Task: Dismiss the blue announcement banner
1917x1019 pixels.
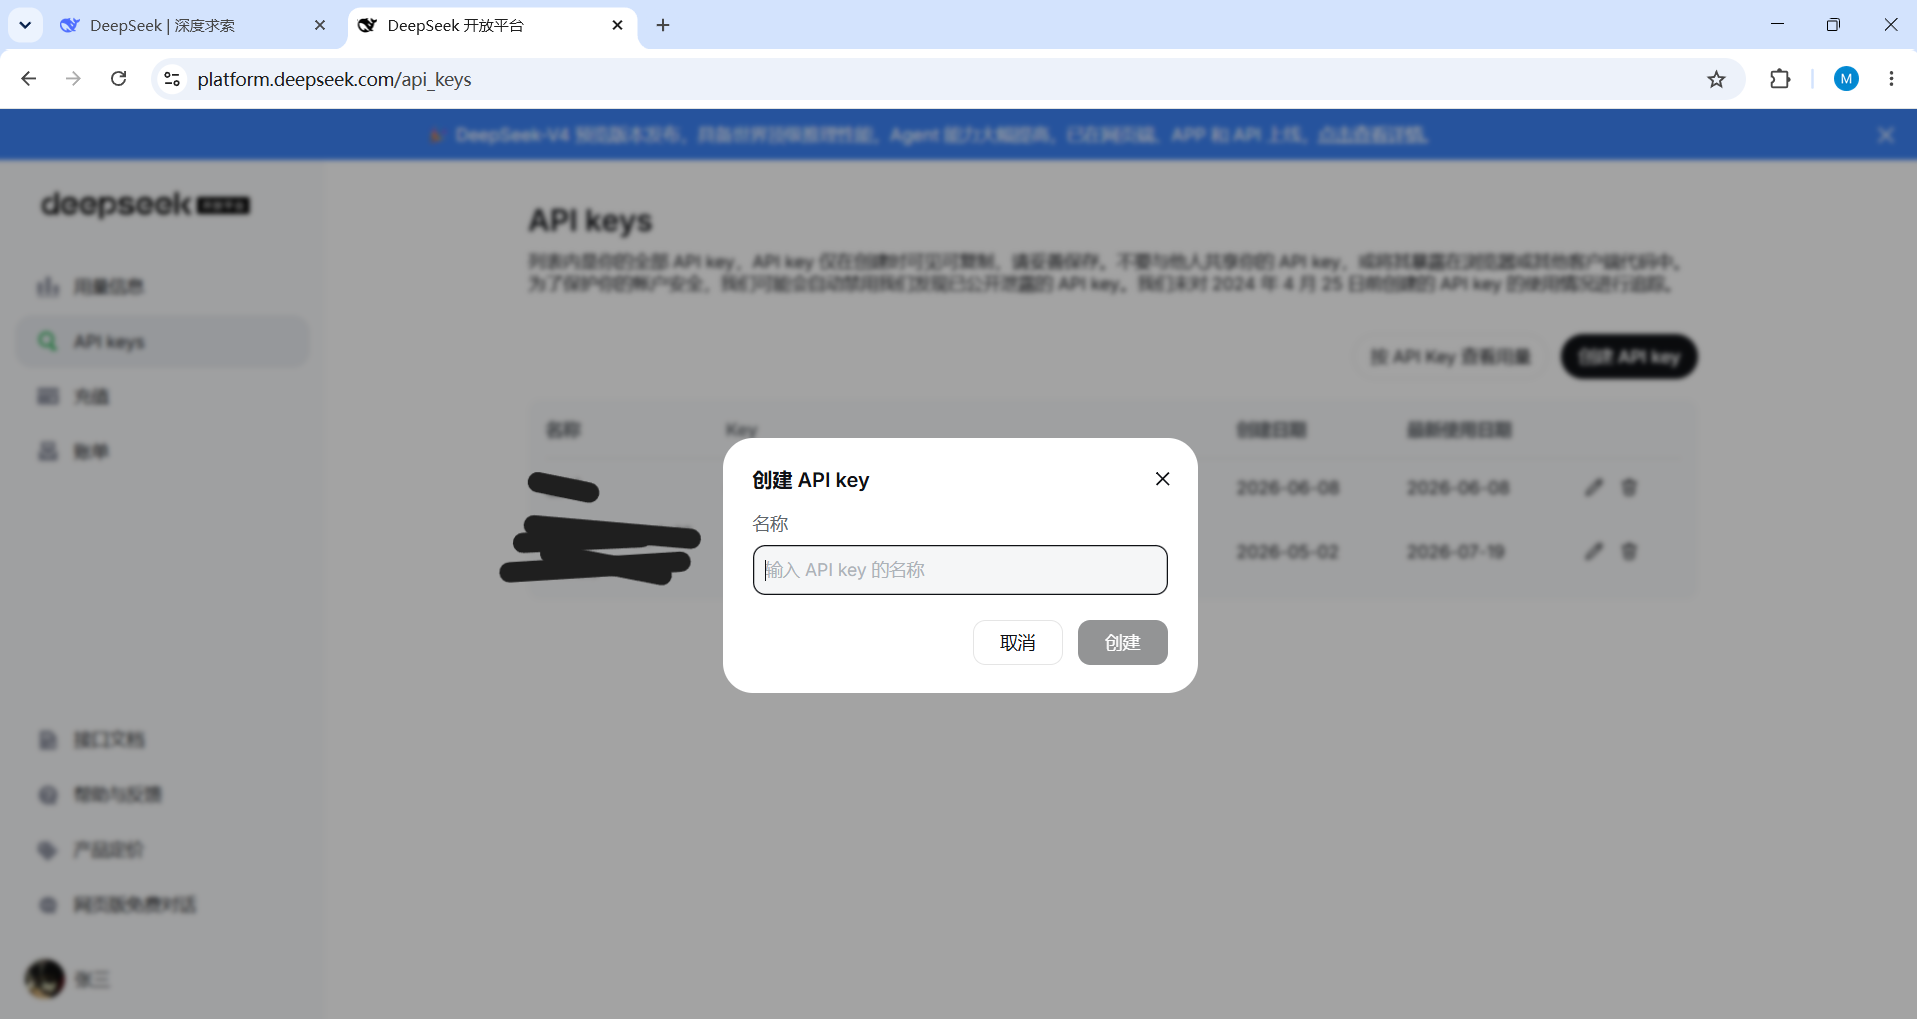Action: tap(1886, 135)
